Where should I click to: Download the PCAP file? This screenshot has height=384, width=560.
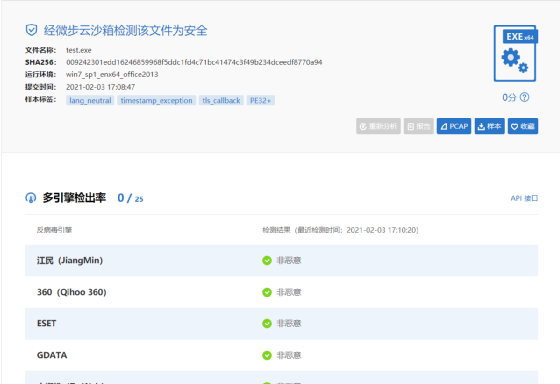(454, 126)
